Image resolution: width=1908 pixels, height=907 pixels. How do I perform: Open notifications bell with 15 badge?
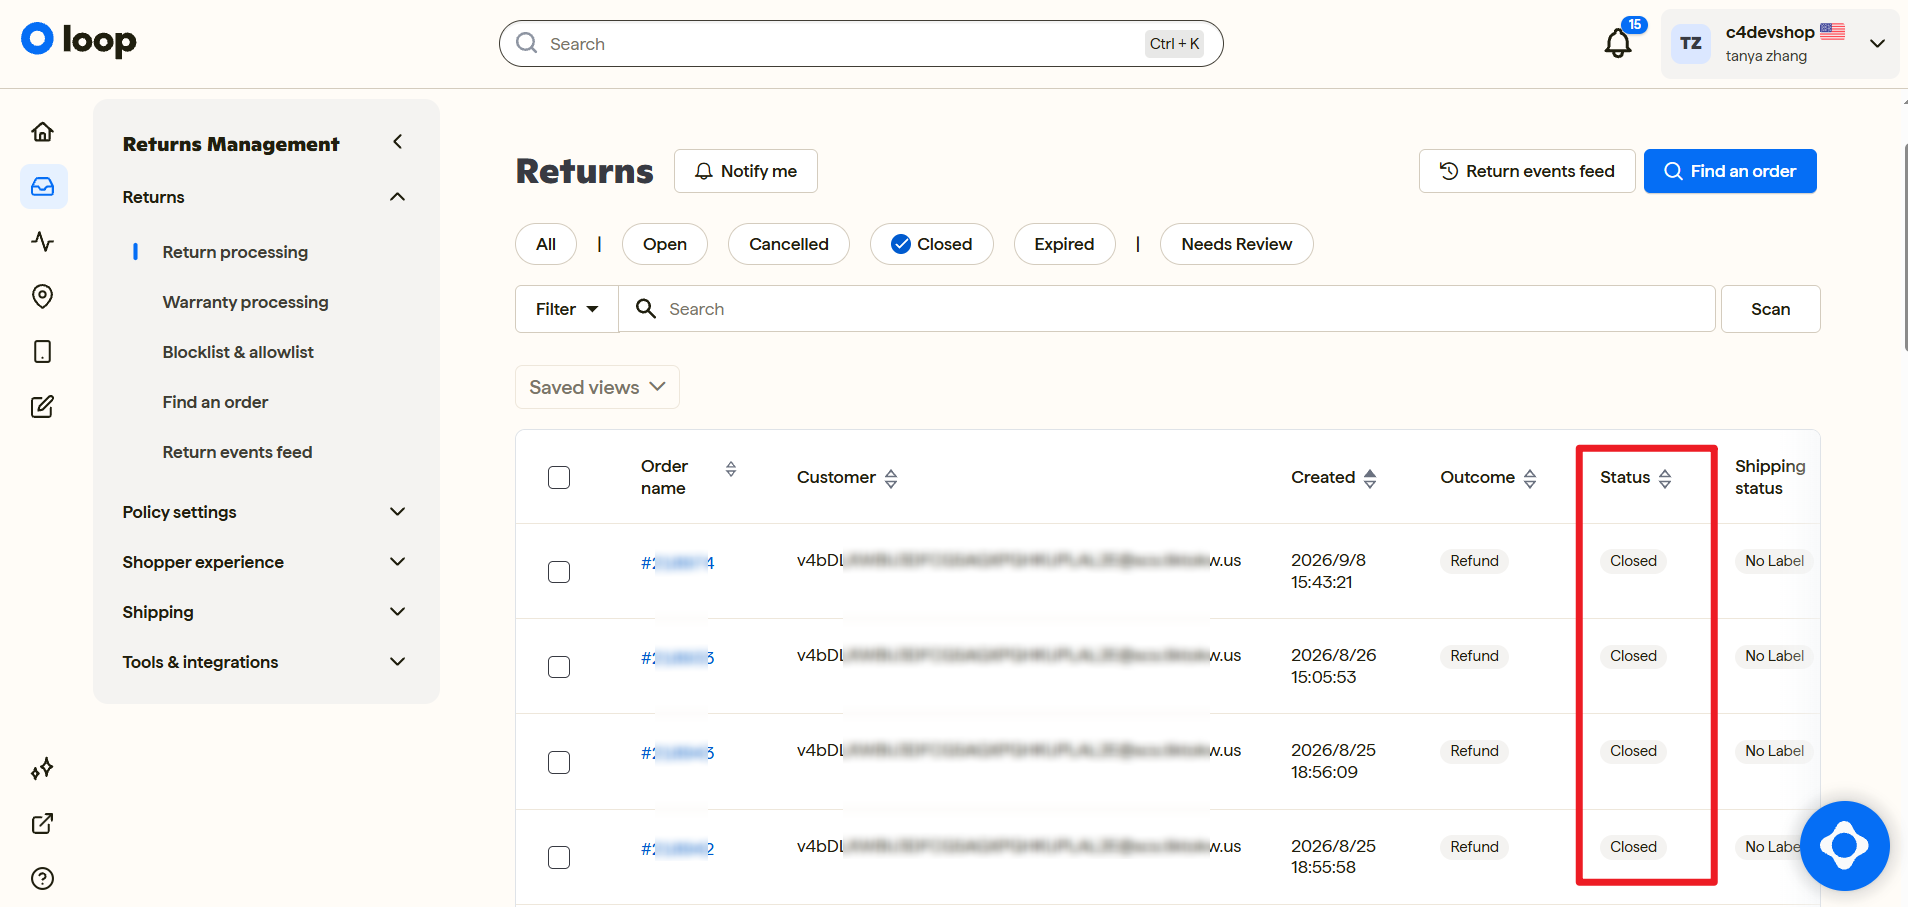tap(1619, 42)
